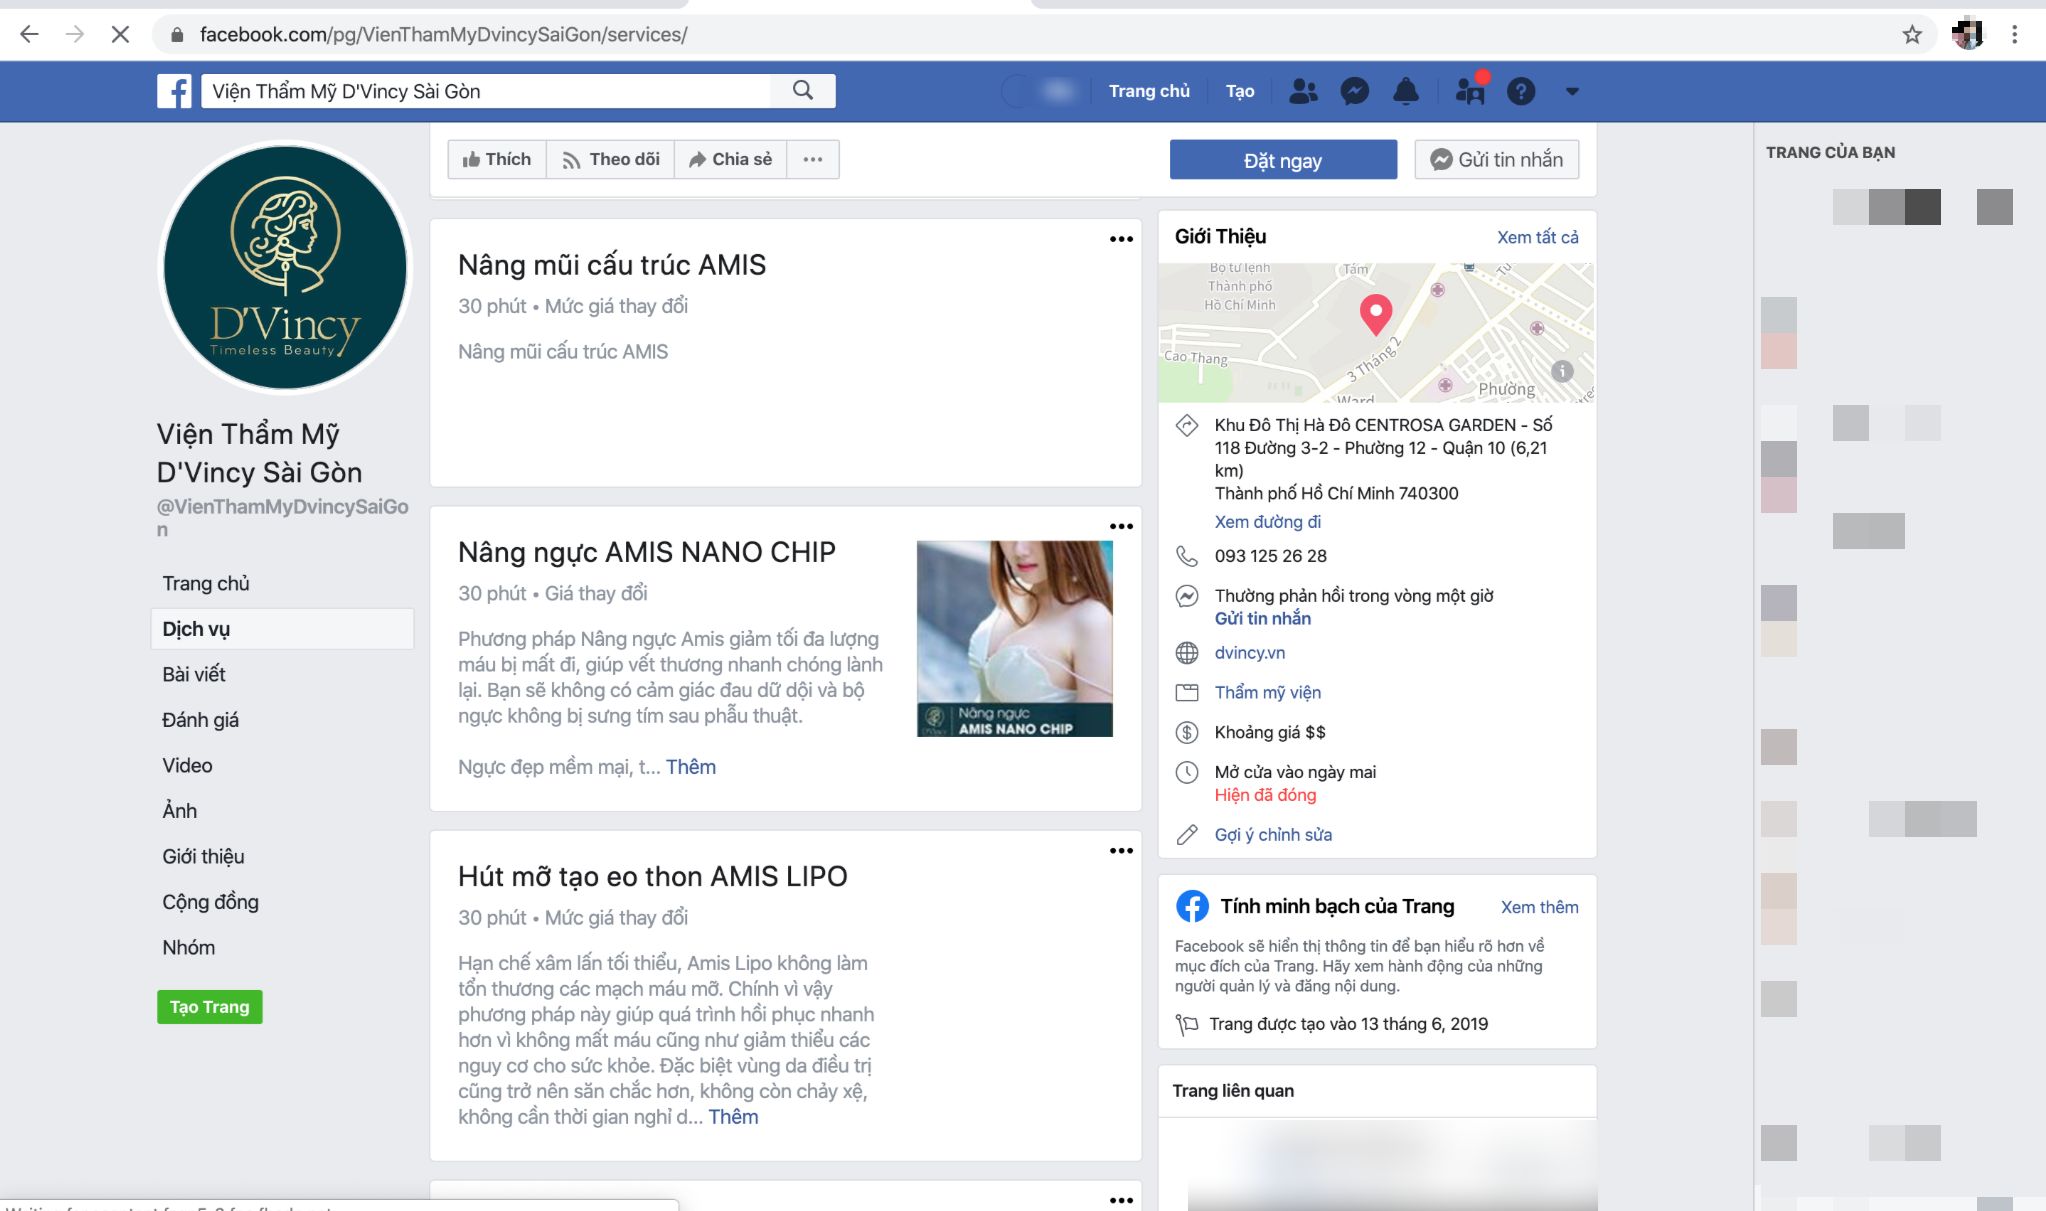Select Dịch vụ sidebar tab
Viewport: 2046px width, 1211px height.
(x=282, y=629)
